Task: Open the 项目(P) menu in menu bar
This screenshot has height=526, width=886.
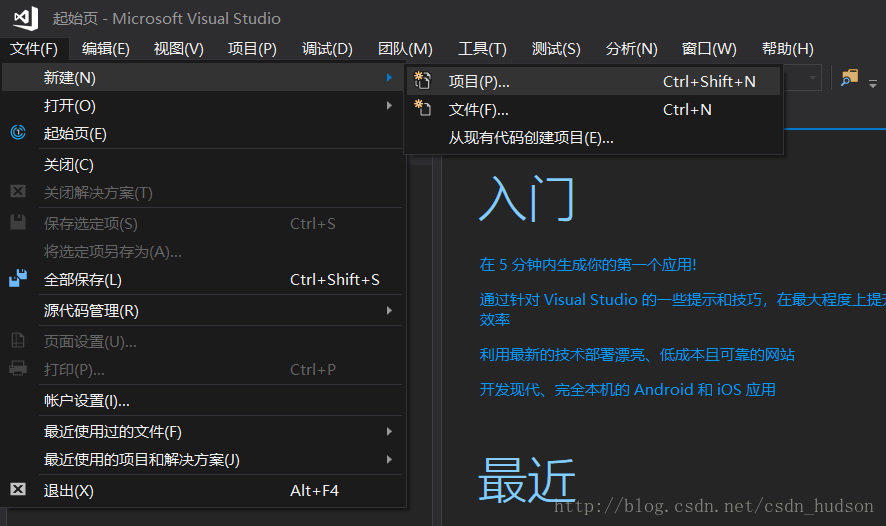Action: [x=252, y=49]
